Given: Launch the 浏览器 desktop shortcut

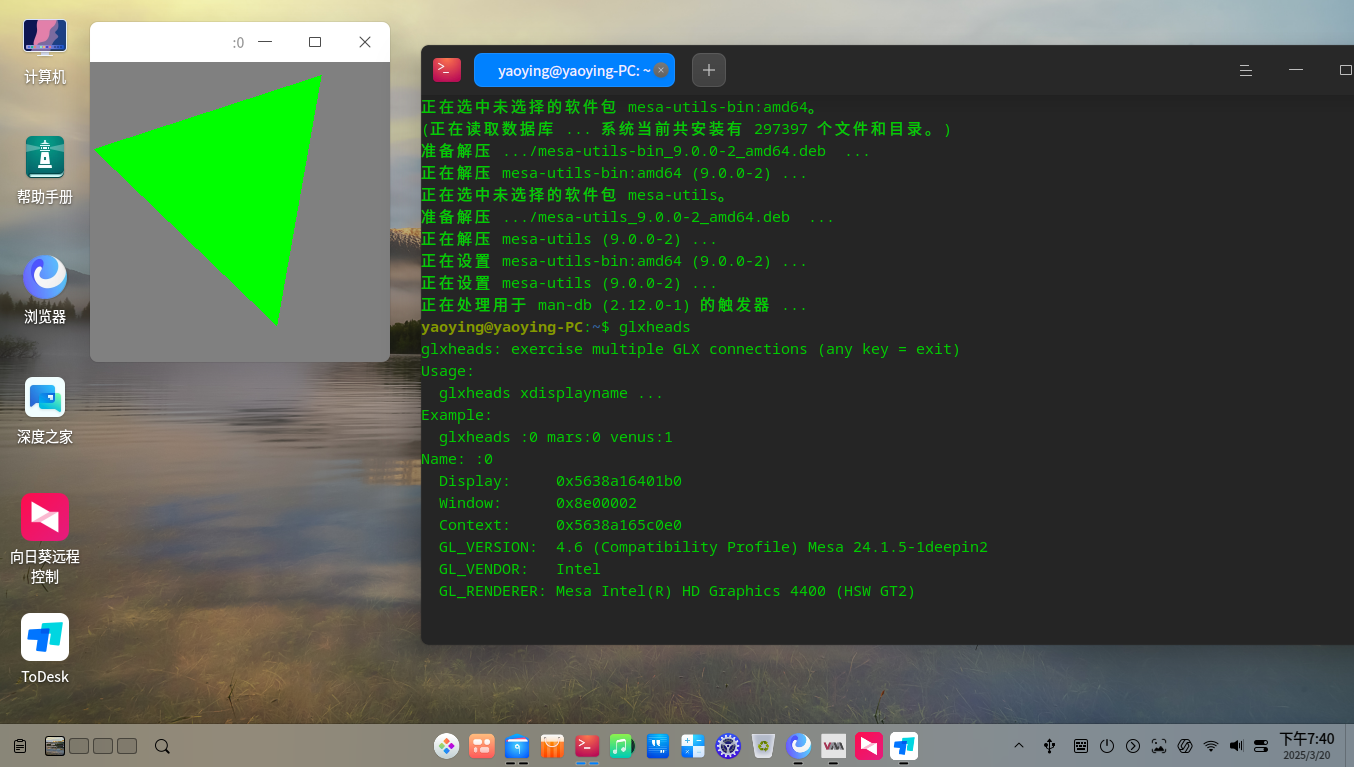Looking at the screenshot, I should tap(45, 291).
